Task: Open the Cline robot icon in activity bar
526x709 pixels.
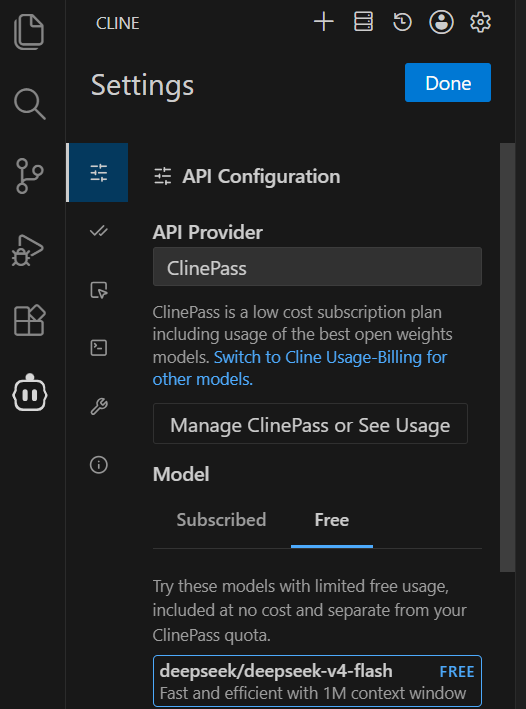Action: pyautogui.click(x=30, y=392)
